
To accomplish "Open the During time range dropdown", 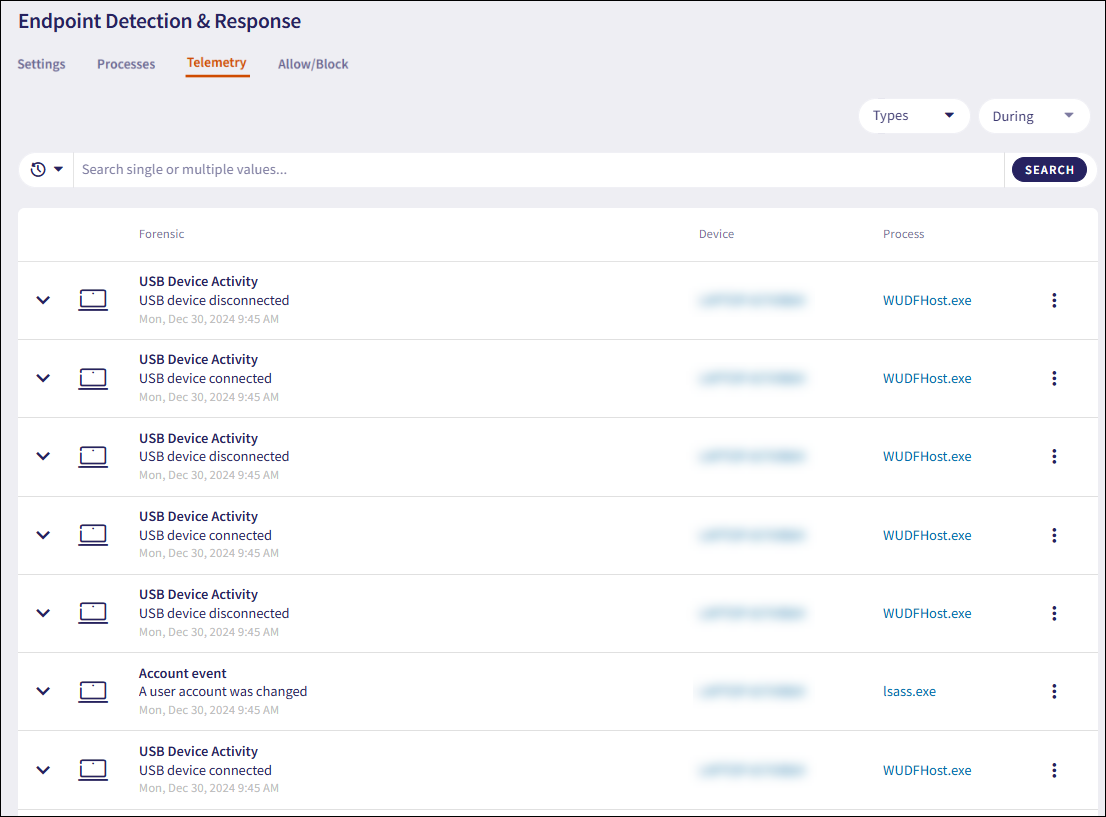I will pyautogui.click(x=1033, y=116).
